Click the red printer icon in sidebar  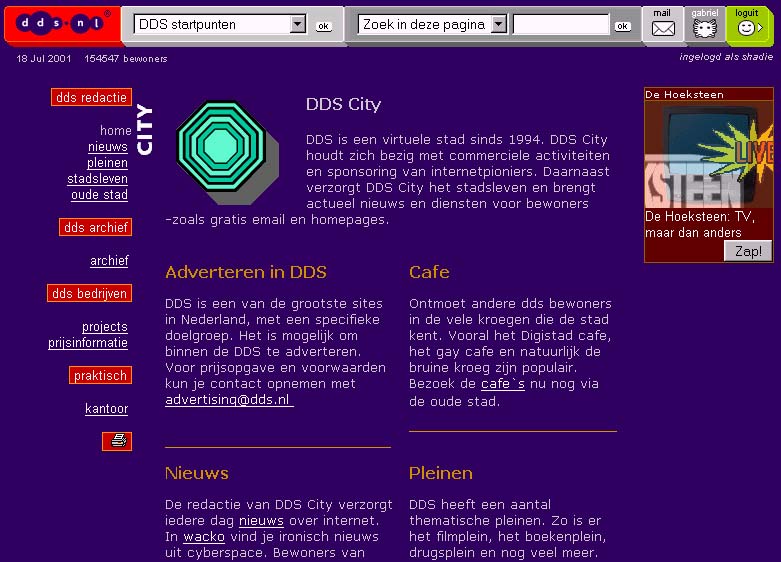[117, 441]
